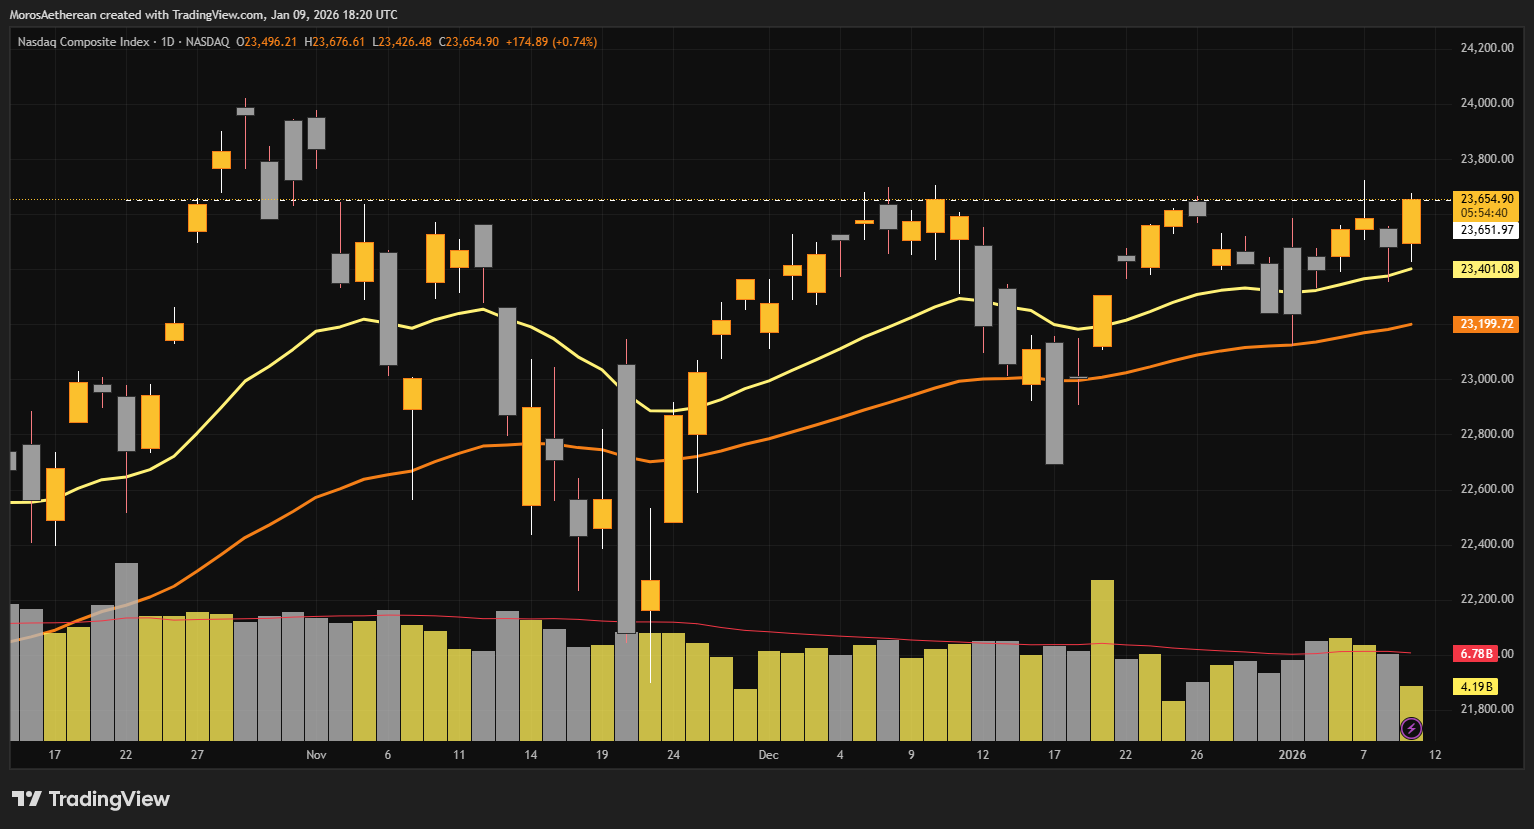Select the yellow 23,401.08 moving average label

pyautogui.click(x=1486, y=269)
